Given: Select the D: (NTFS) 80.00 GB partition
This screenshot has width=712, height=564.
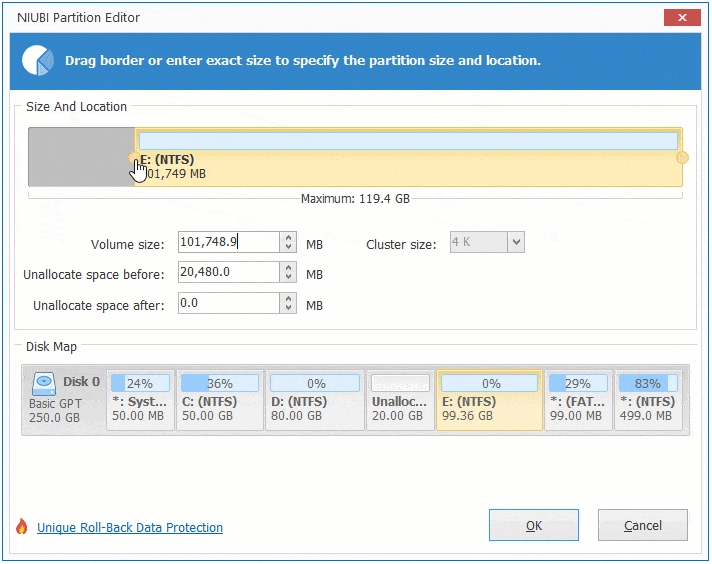Looking at the screenshot, I should tap(314, 400).
